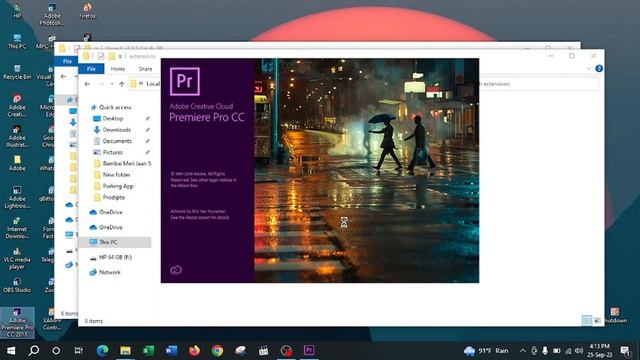Click the search extensions field
The height and width of the screenshot is (360, 640).
tap(540, 84)
